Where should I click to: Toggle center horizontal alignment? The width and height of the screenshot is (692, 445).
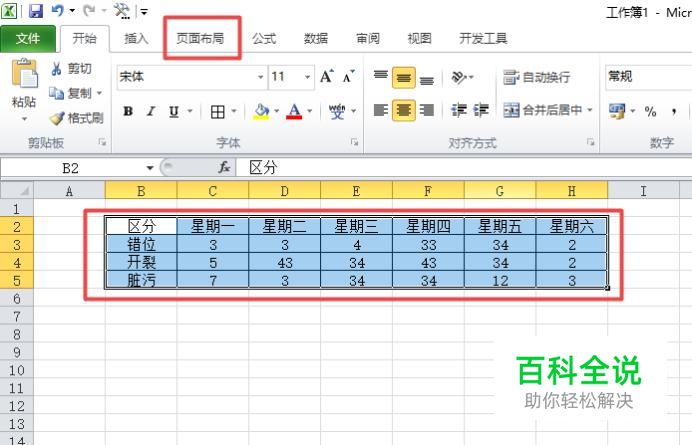(403, 110)
